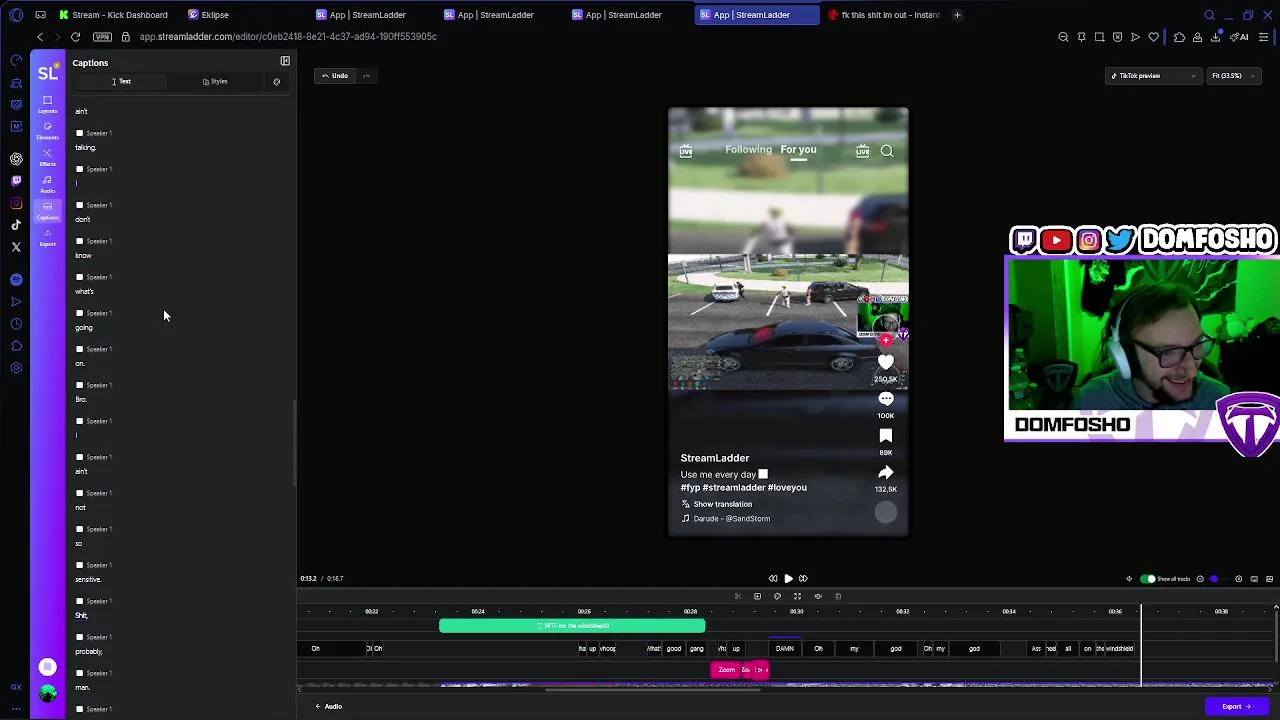Viewport: 1280px width, 720px height.
Task: Click the browser zoom-out magnifier icon
Action: click(1063, 37)
